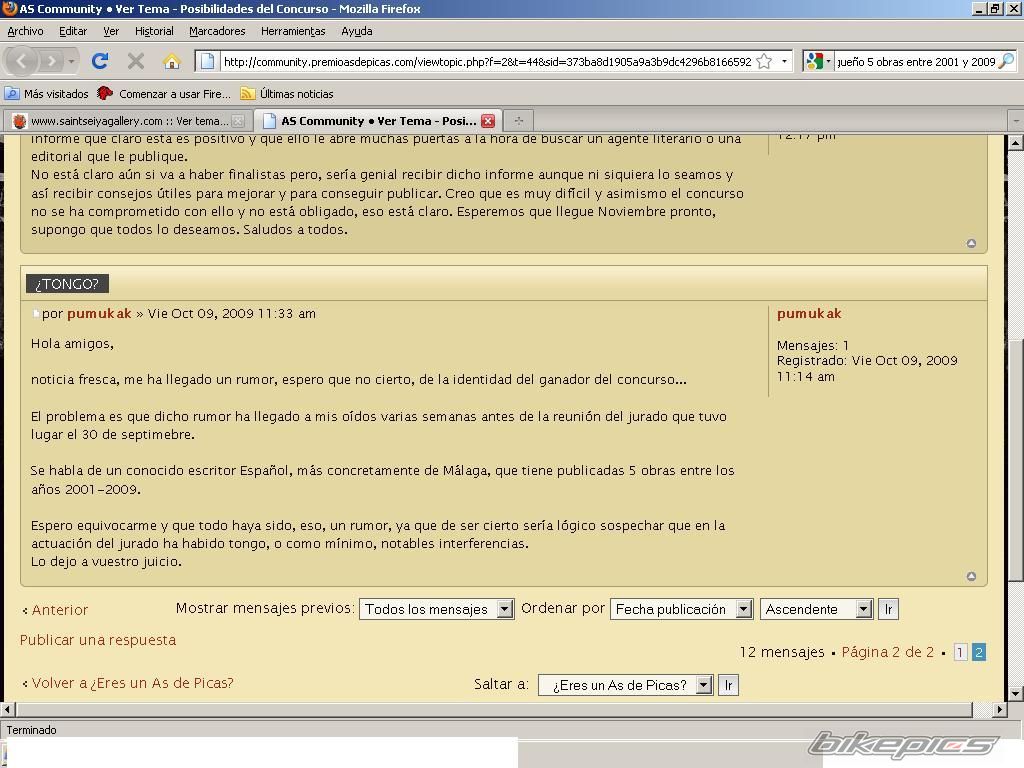Click the Ir button next to Saltar a
1024x768 pixels.
click(x=728, y=685)
